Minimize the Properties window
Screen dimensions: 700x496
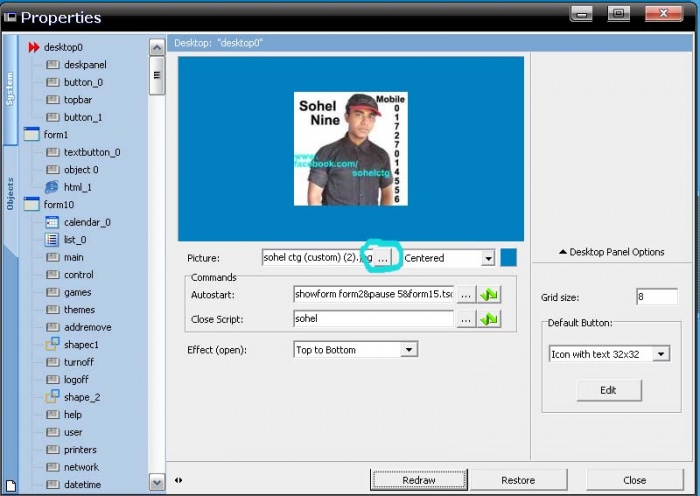[x=581, y=13]
